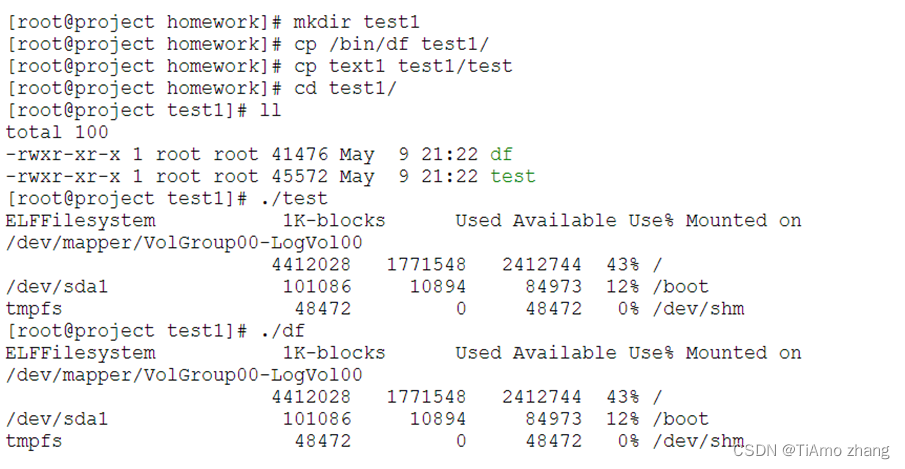905x469 pixels.
Task: Select the 'cp /bin/df test1/' command
Action: pos(391,44)
